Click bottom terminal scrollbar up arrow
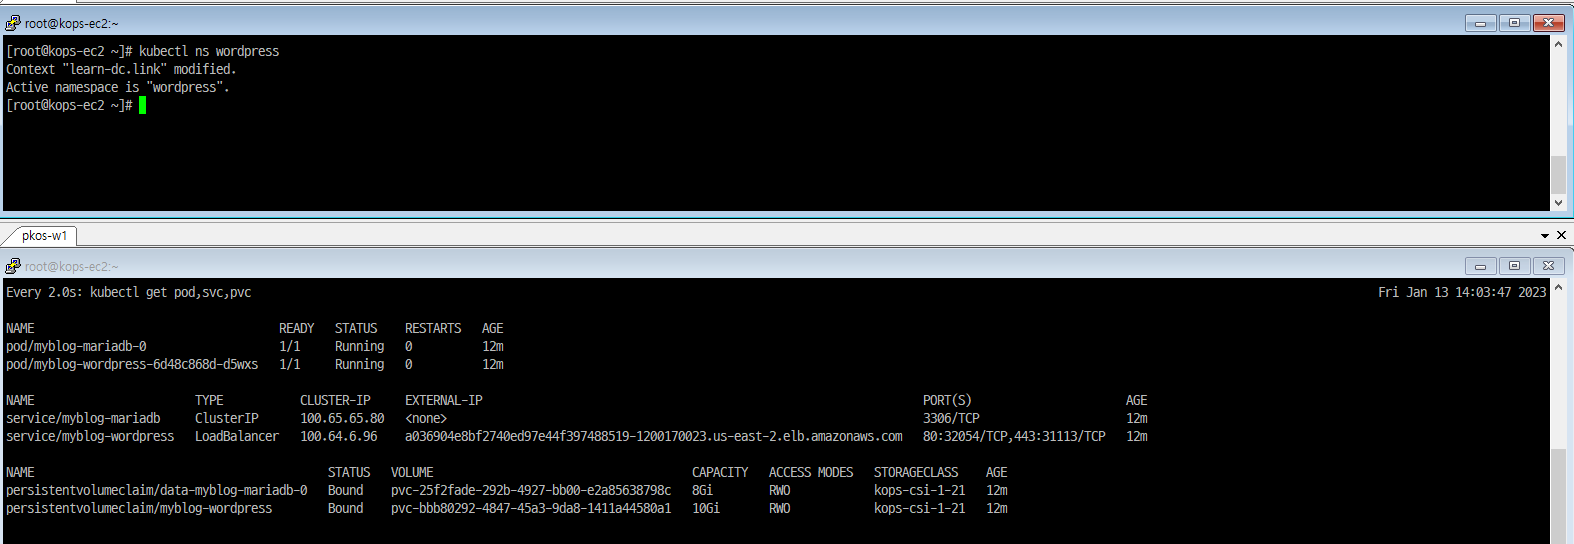The width and height of the screenshot is (1574, 544). pos(1558,288)
